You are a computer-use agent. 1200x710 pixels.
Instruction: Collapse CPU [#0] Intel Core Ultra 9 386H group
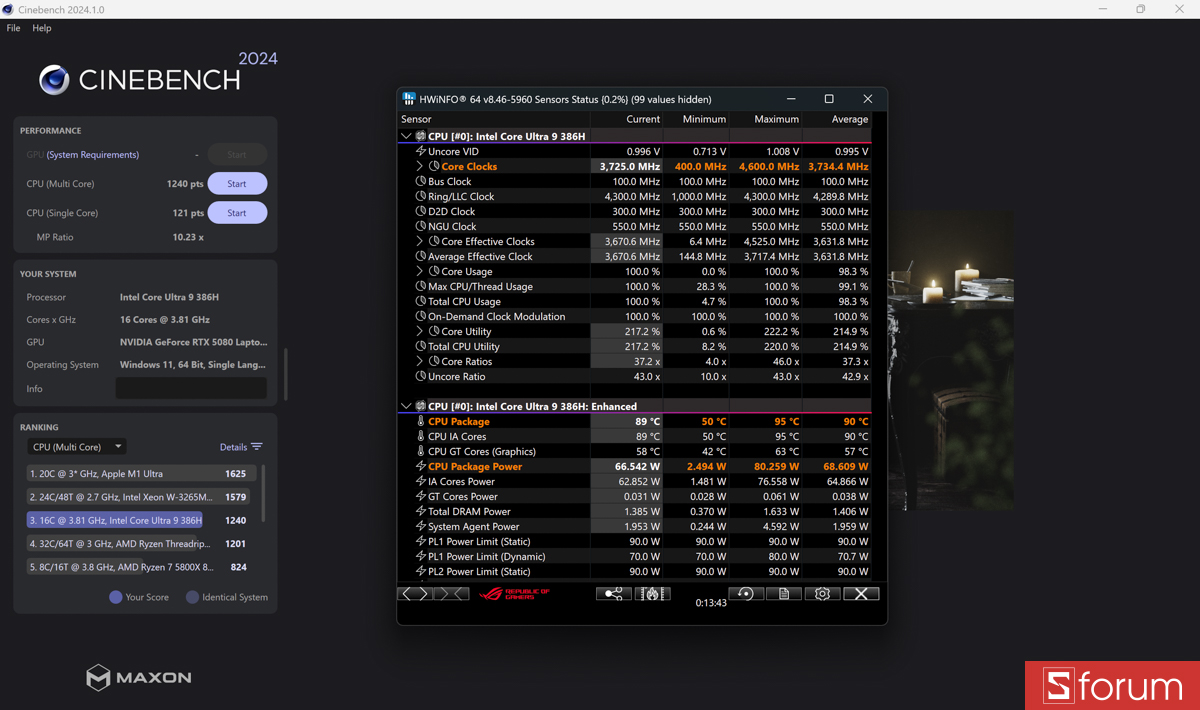(x=406, y=136)
